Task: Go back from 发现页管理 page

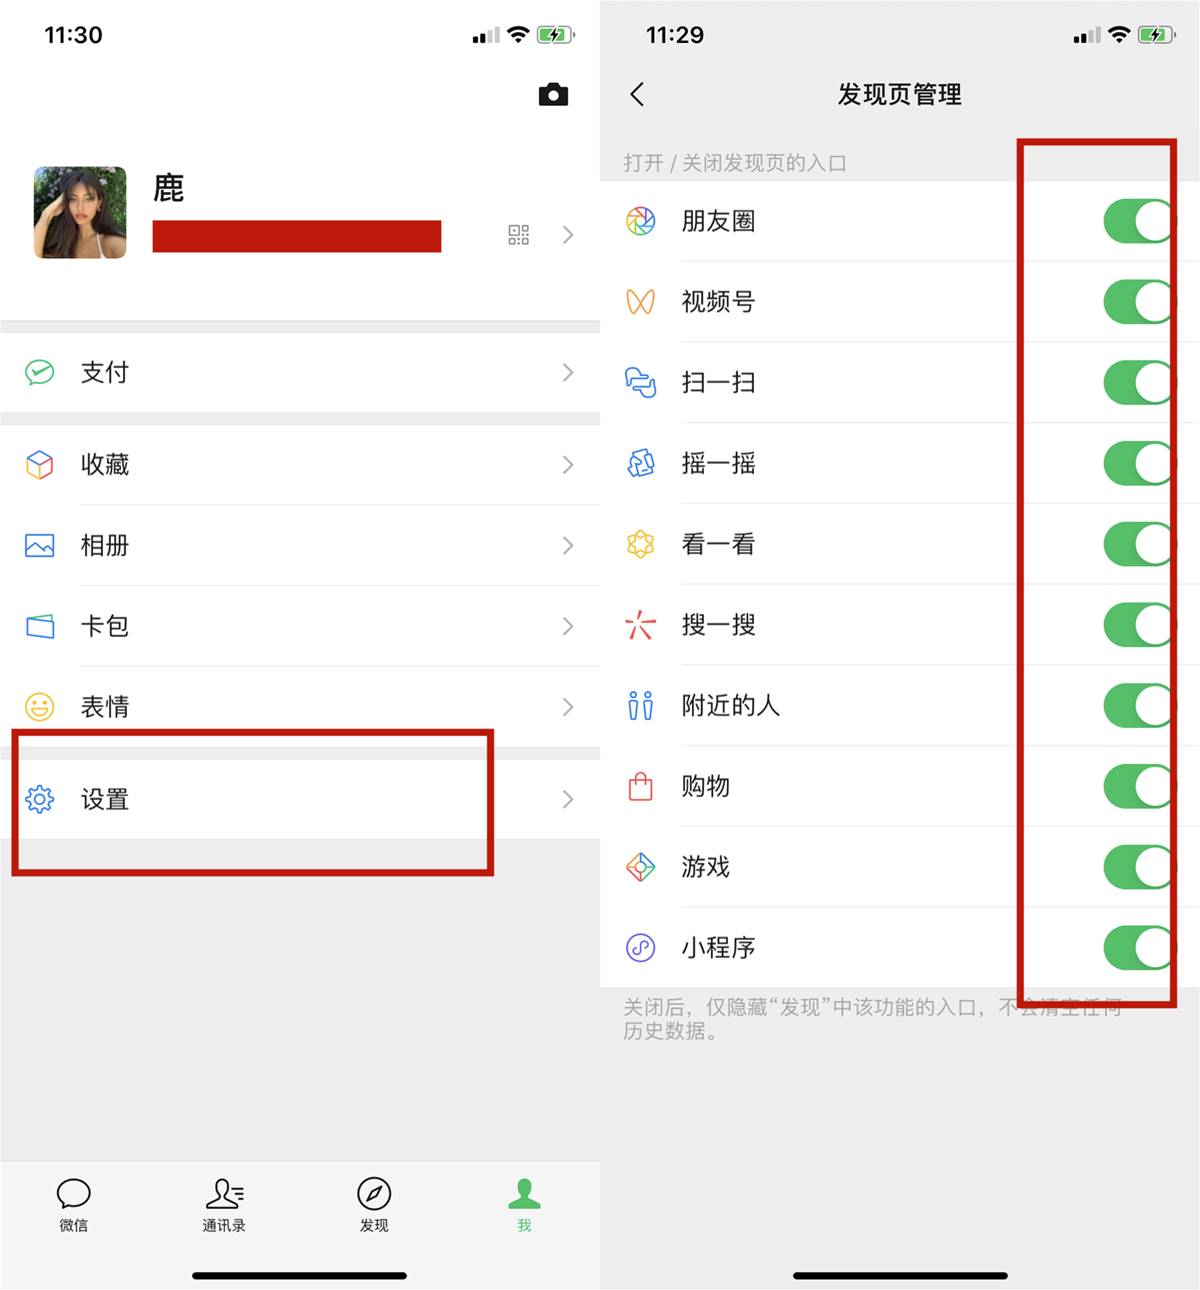Action: click(x=637, y=94)
